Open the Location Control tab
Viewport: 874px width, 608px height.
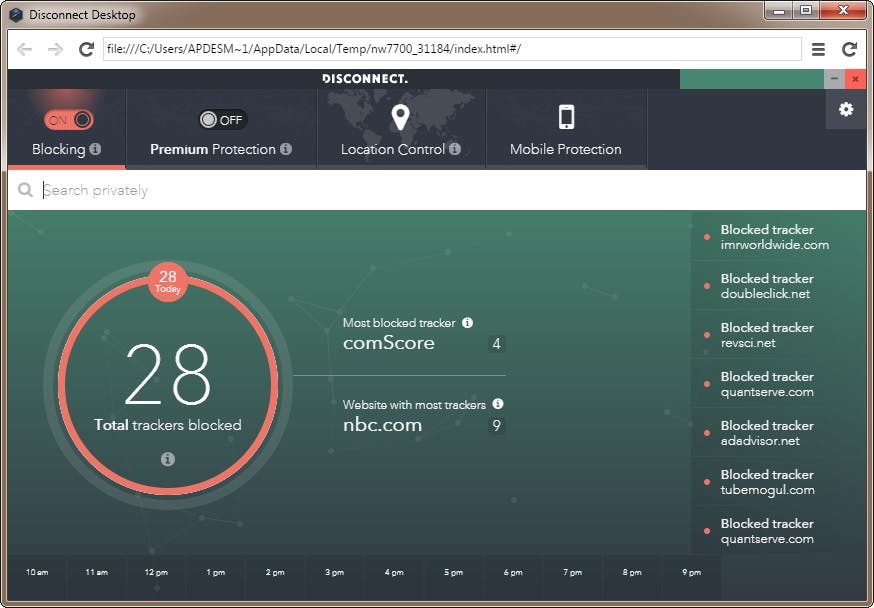click(400, 149)
